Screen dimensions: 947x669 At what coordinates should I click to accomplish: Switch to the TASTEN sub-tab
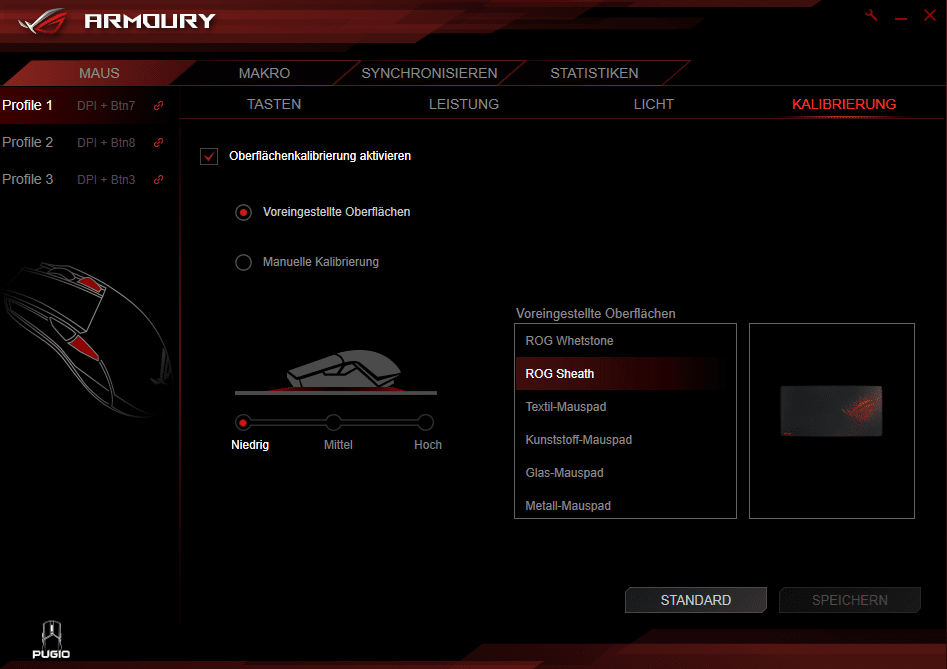[x=274, y=104]
